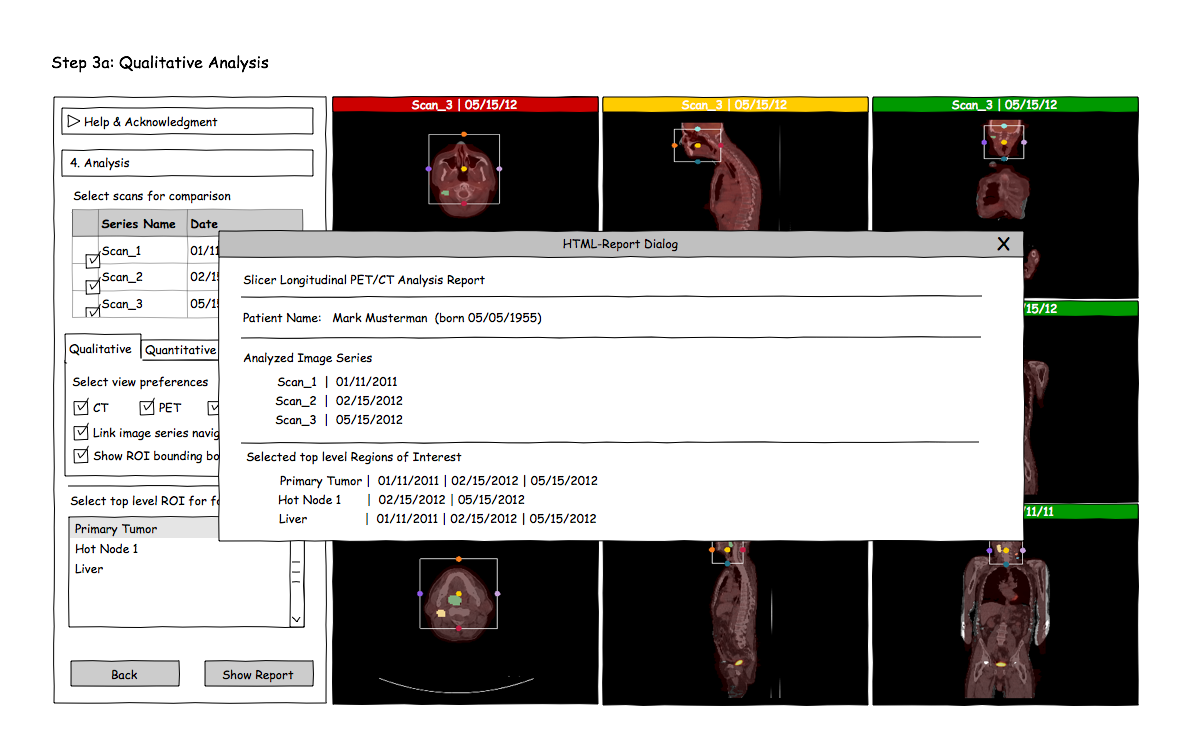Collapse the 4. Analysis section header
Screen dimensions: 1190x755
[187, 163]
